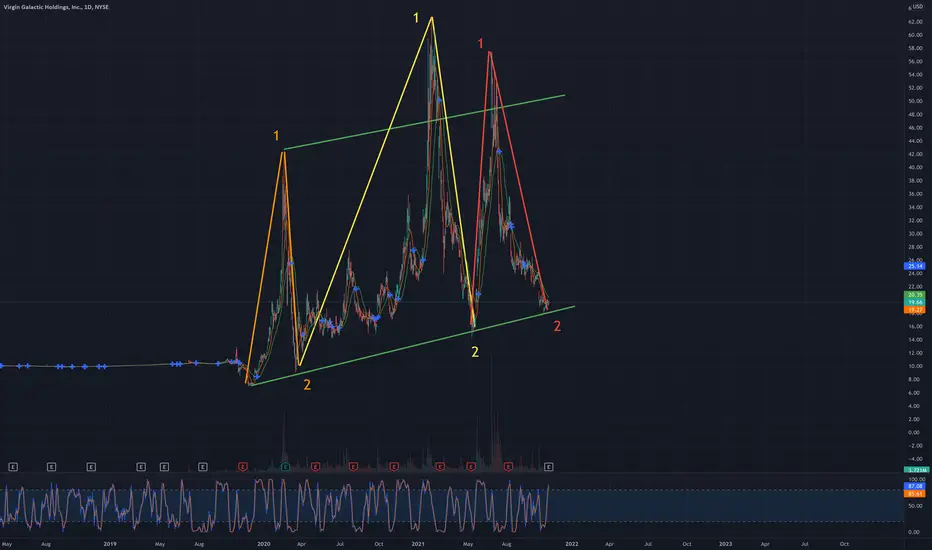The width and height of the screenshot is (932, 550).
Task: Select the lower green support trendline
Action: (413, 345)
